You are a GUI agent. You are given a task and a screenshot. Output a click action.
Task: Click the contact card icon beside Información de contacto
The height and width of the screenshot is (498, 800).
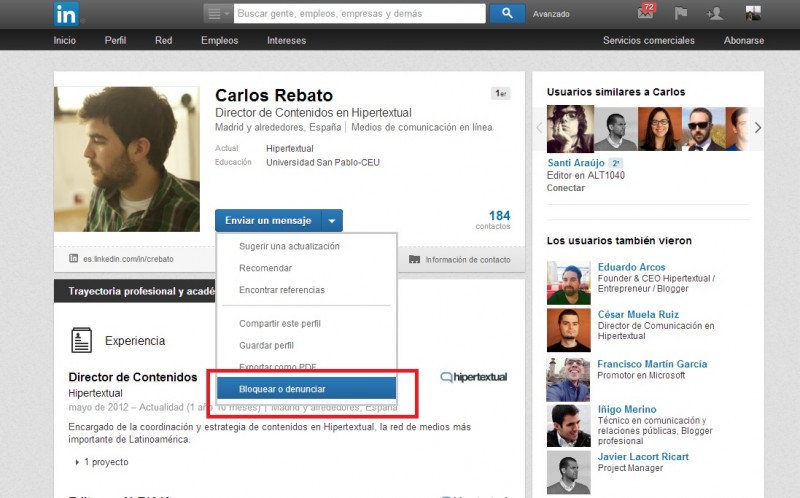point(414,259)
